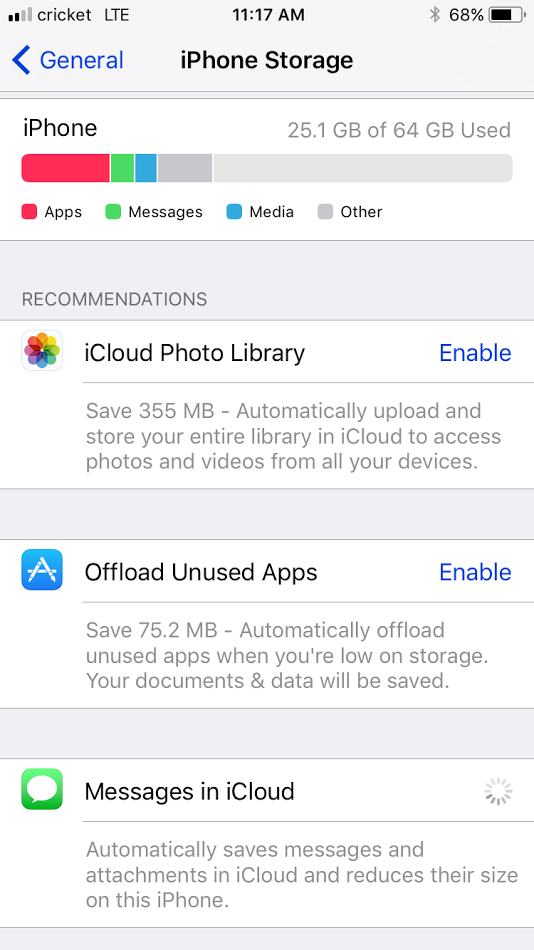Tap the Messages in iCloud loading spinner

[x=498, y=791]
